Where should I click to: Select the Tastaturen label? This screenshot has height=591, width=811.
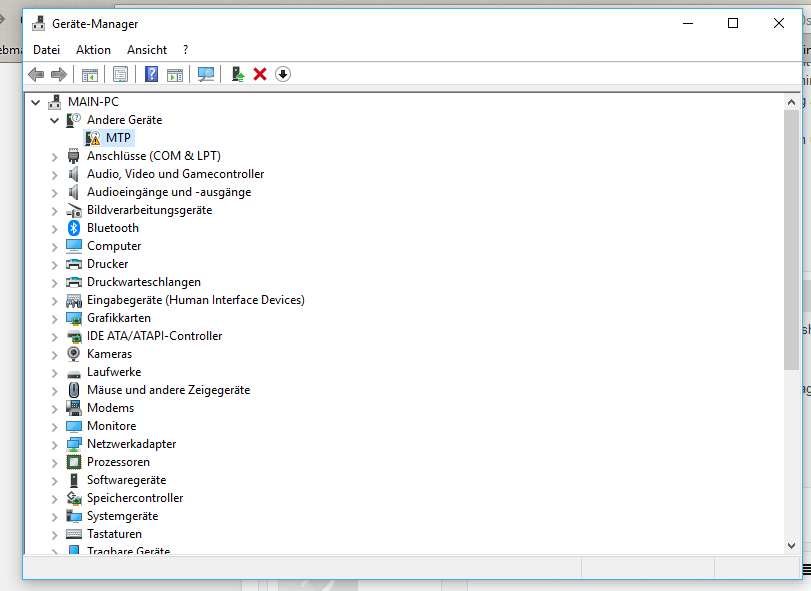click(x=114, y=534)
